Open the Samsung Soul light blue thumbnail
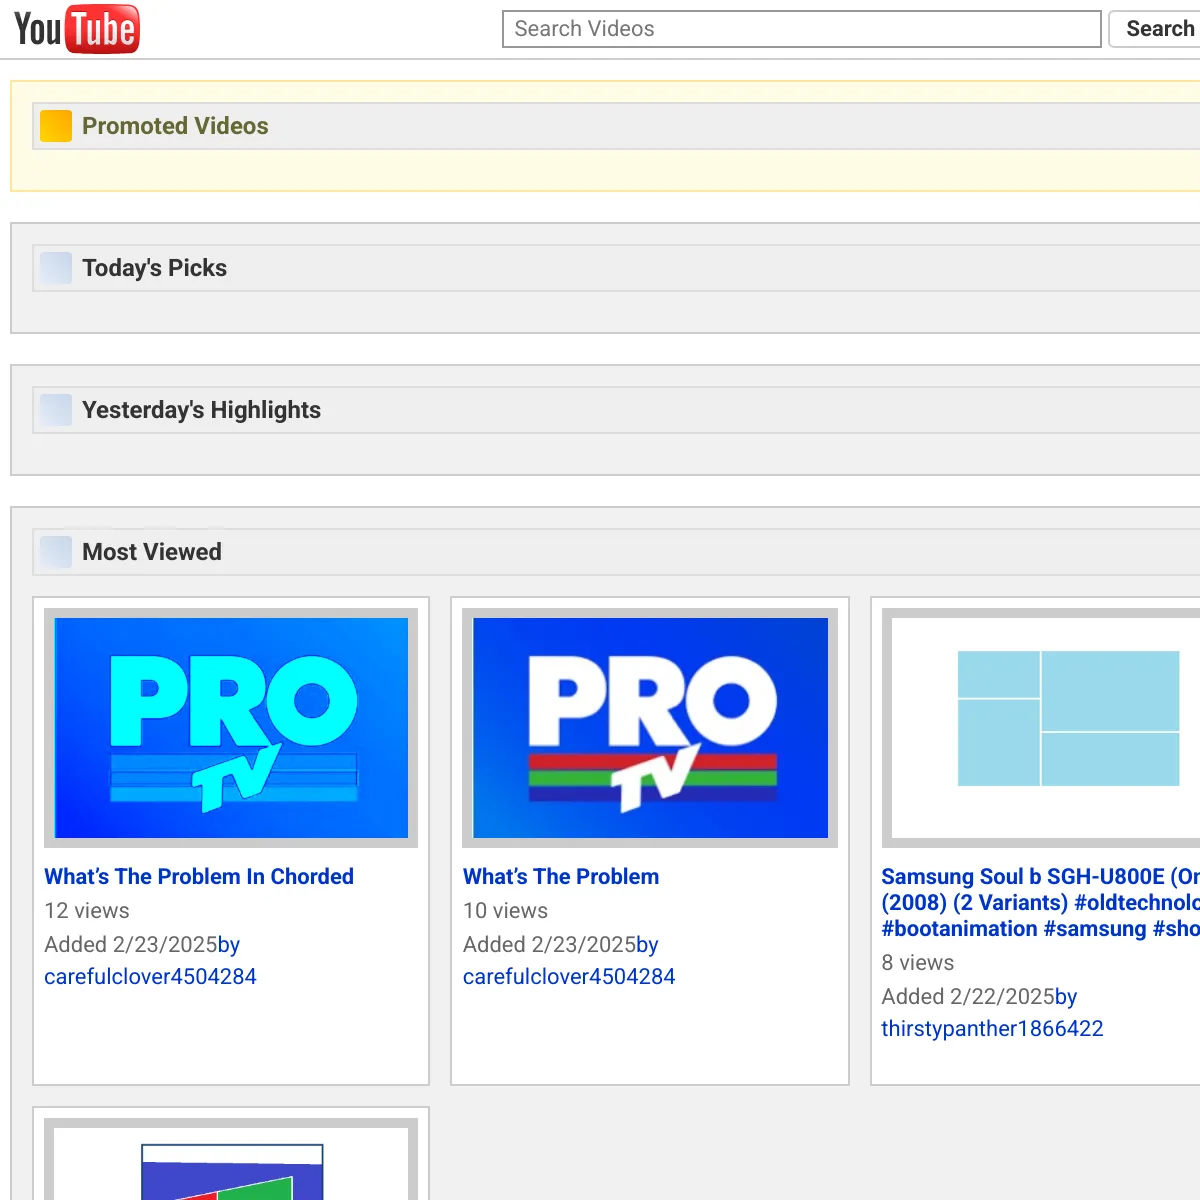This screenshot has height=1200, width=1200. pyautogui.click(x=1041, y=728)
